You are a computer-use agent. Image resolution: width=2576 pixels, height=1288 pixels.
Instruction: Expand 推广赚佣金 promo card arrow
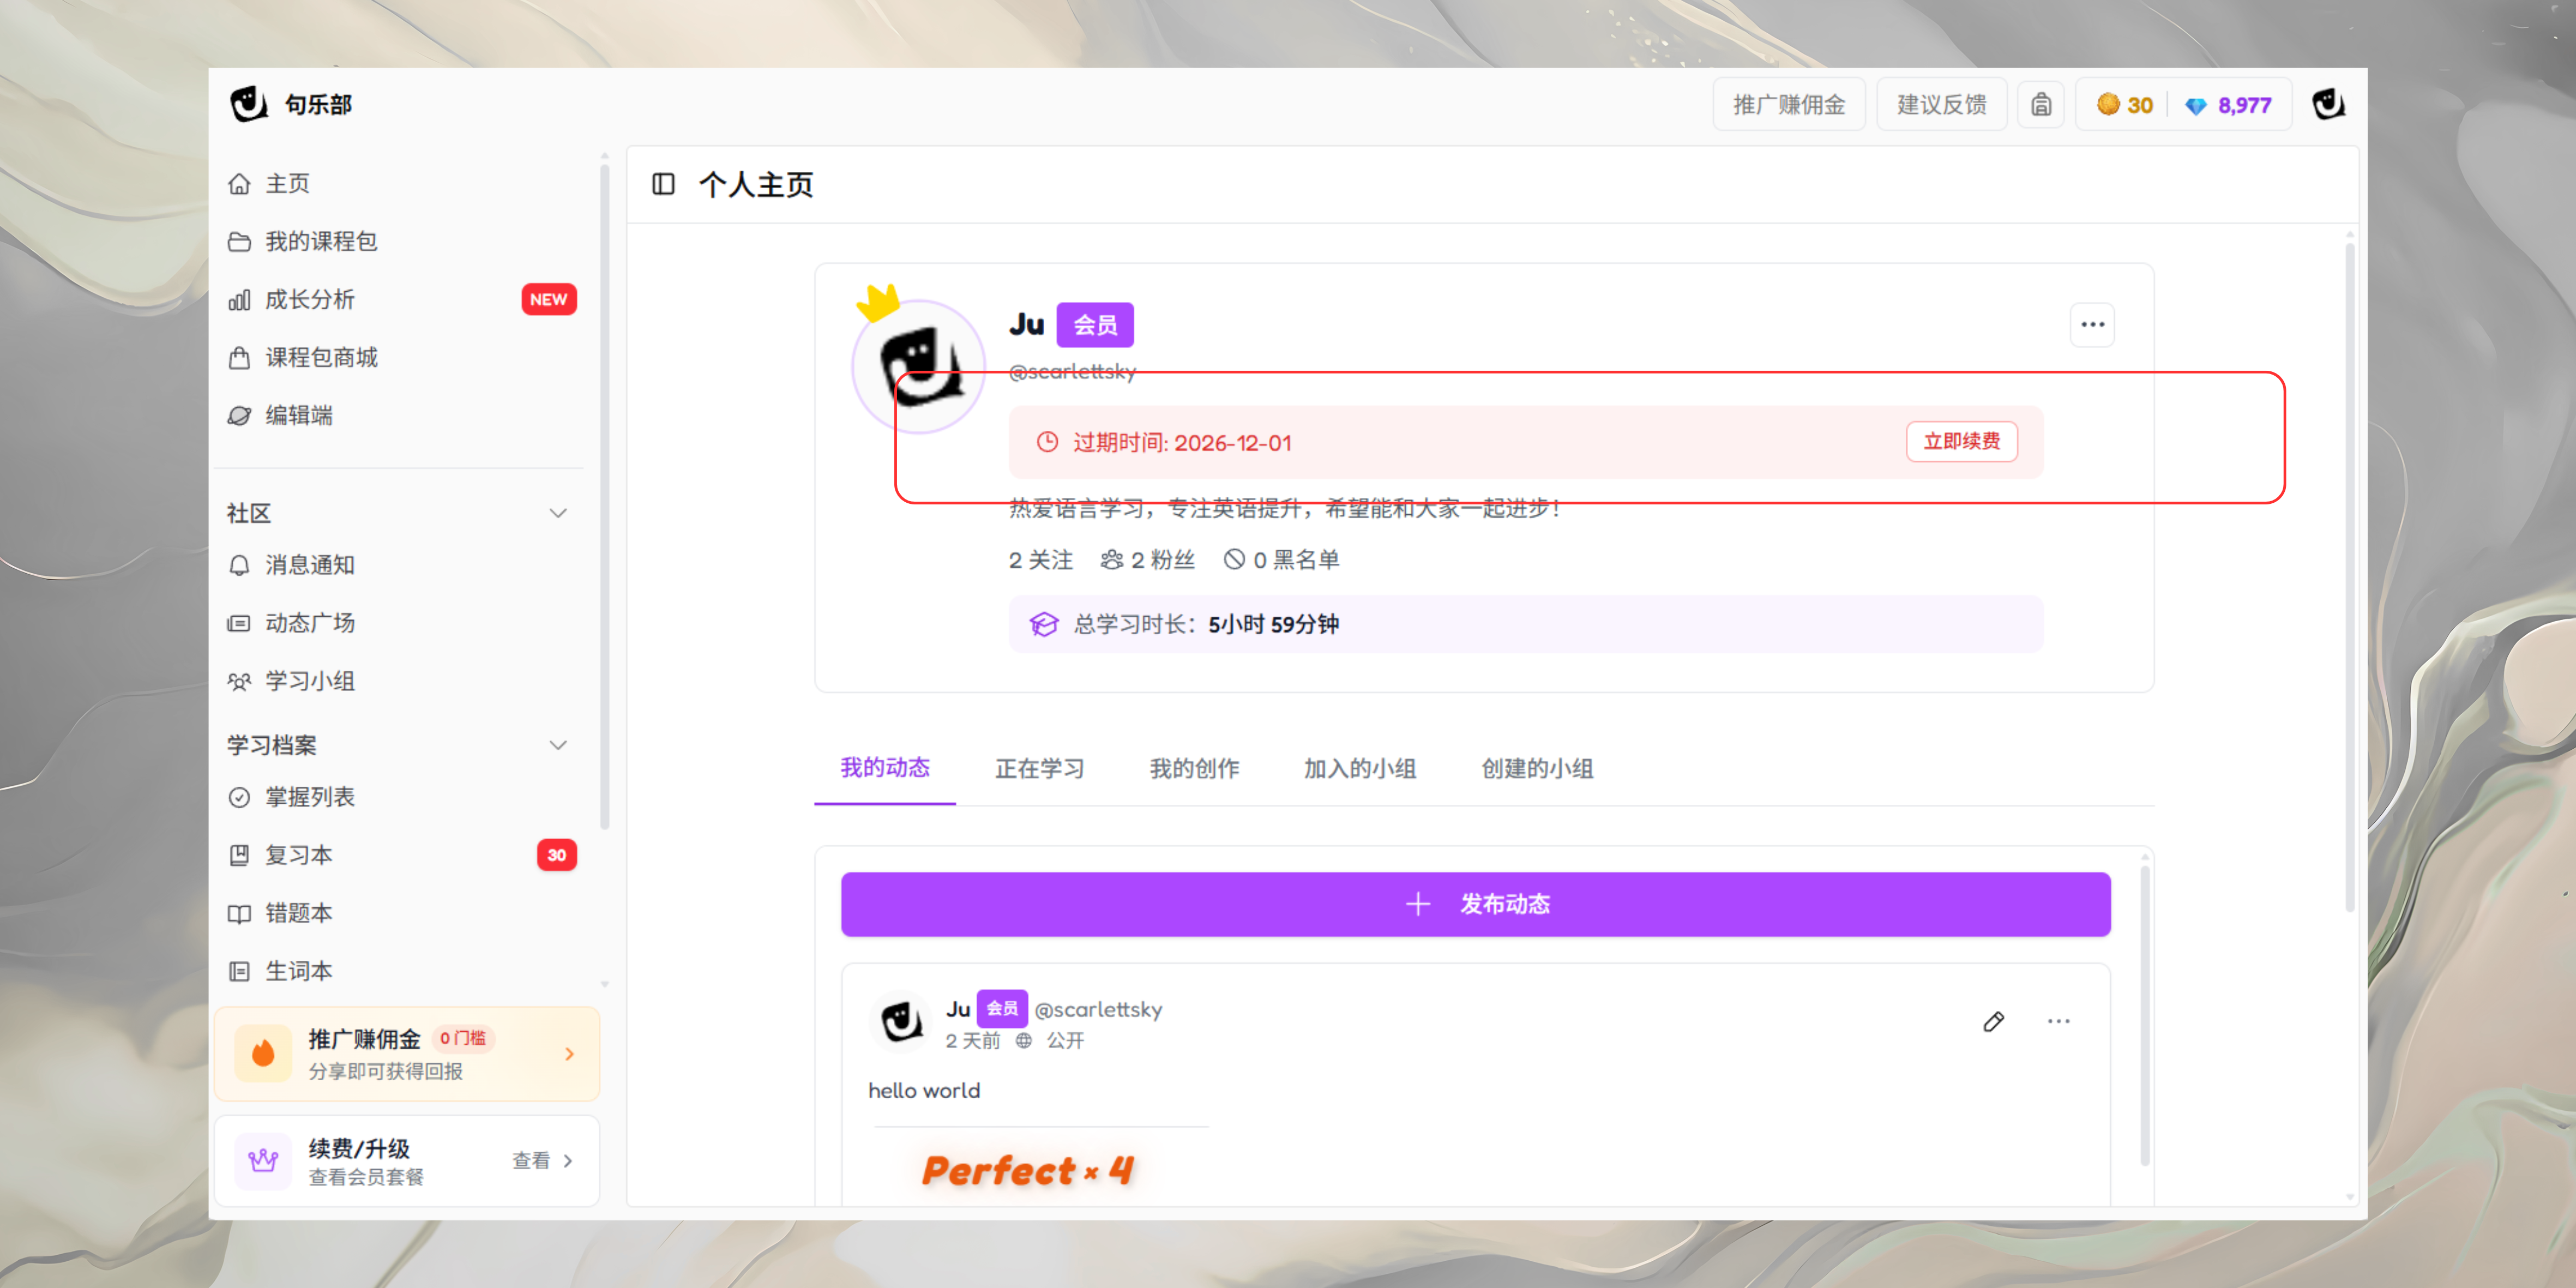pos(569,1054)
